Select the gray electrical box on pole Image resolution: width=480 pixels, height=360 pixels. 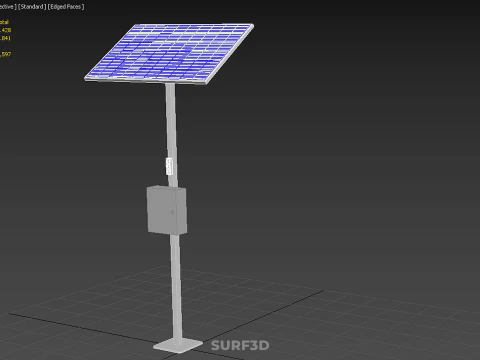167,210
